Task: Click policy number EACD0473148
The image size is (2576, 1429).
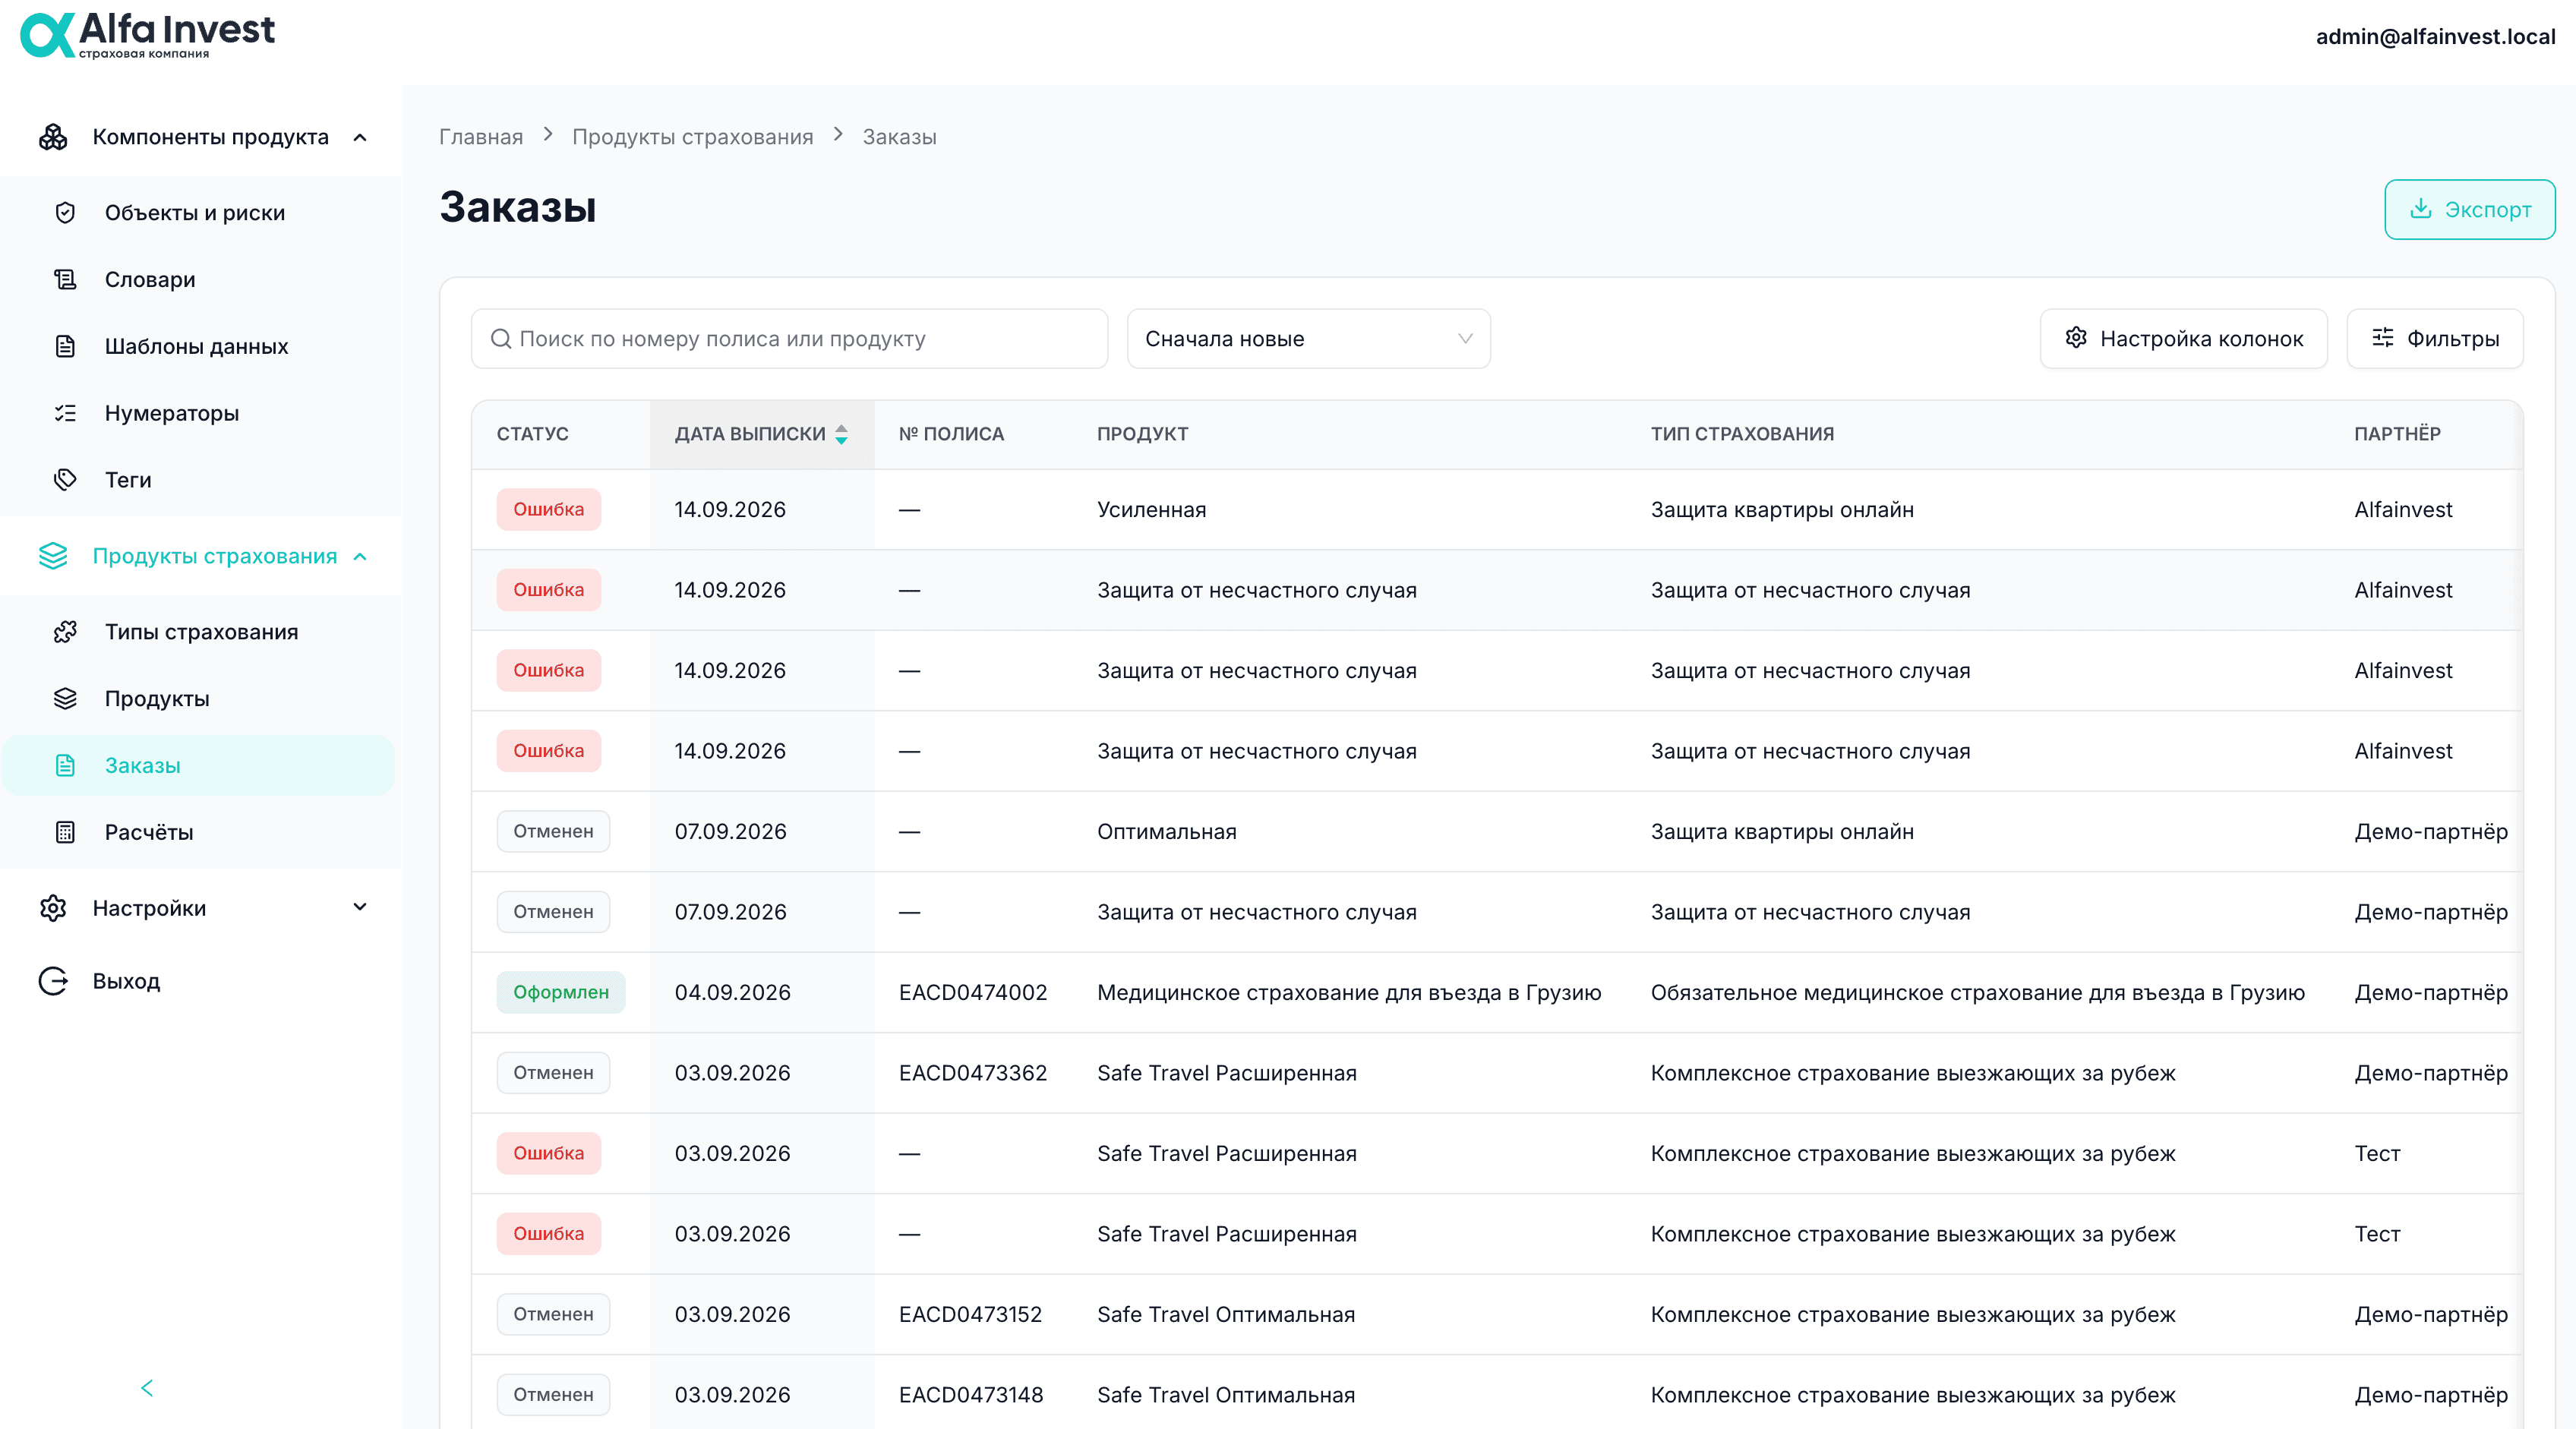Action: point(970,1395)
